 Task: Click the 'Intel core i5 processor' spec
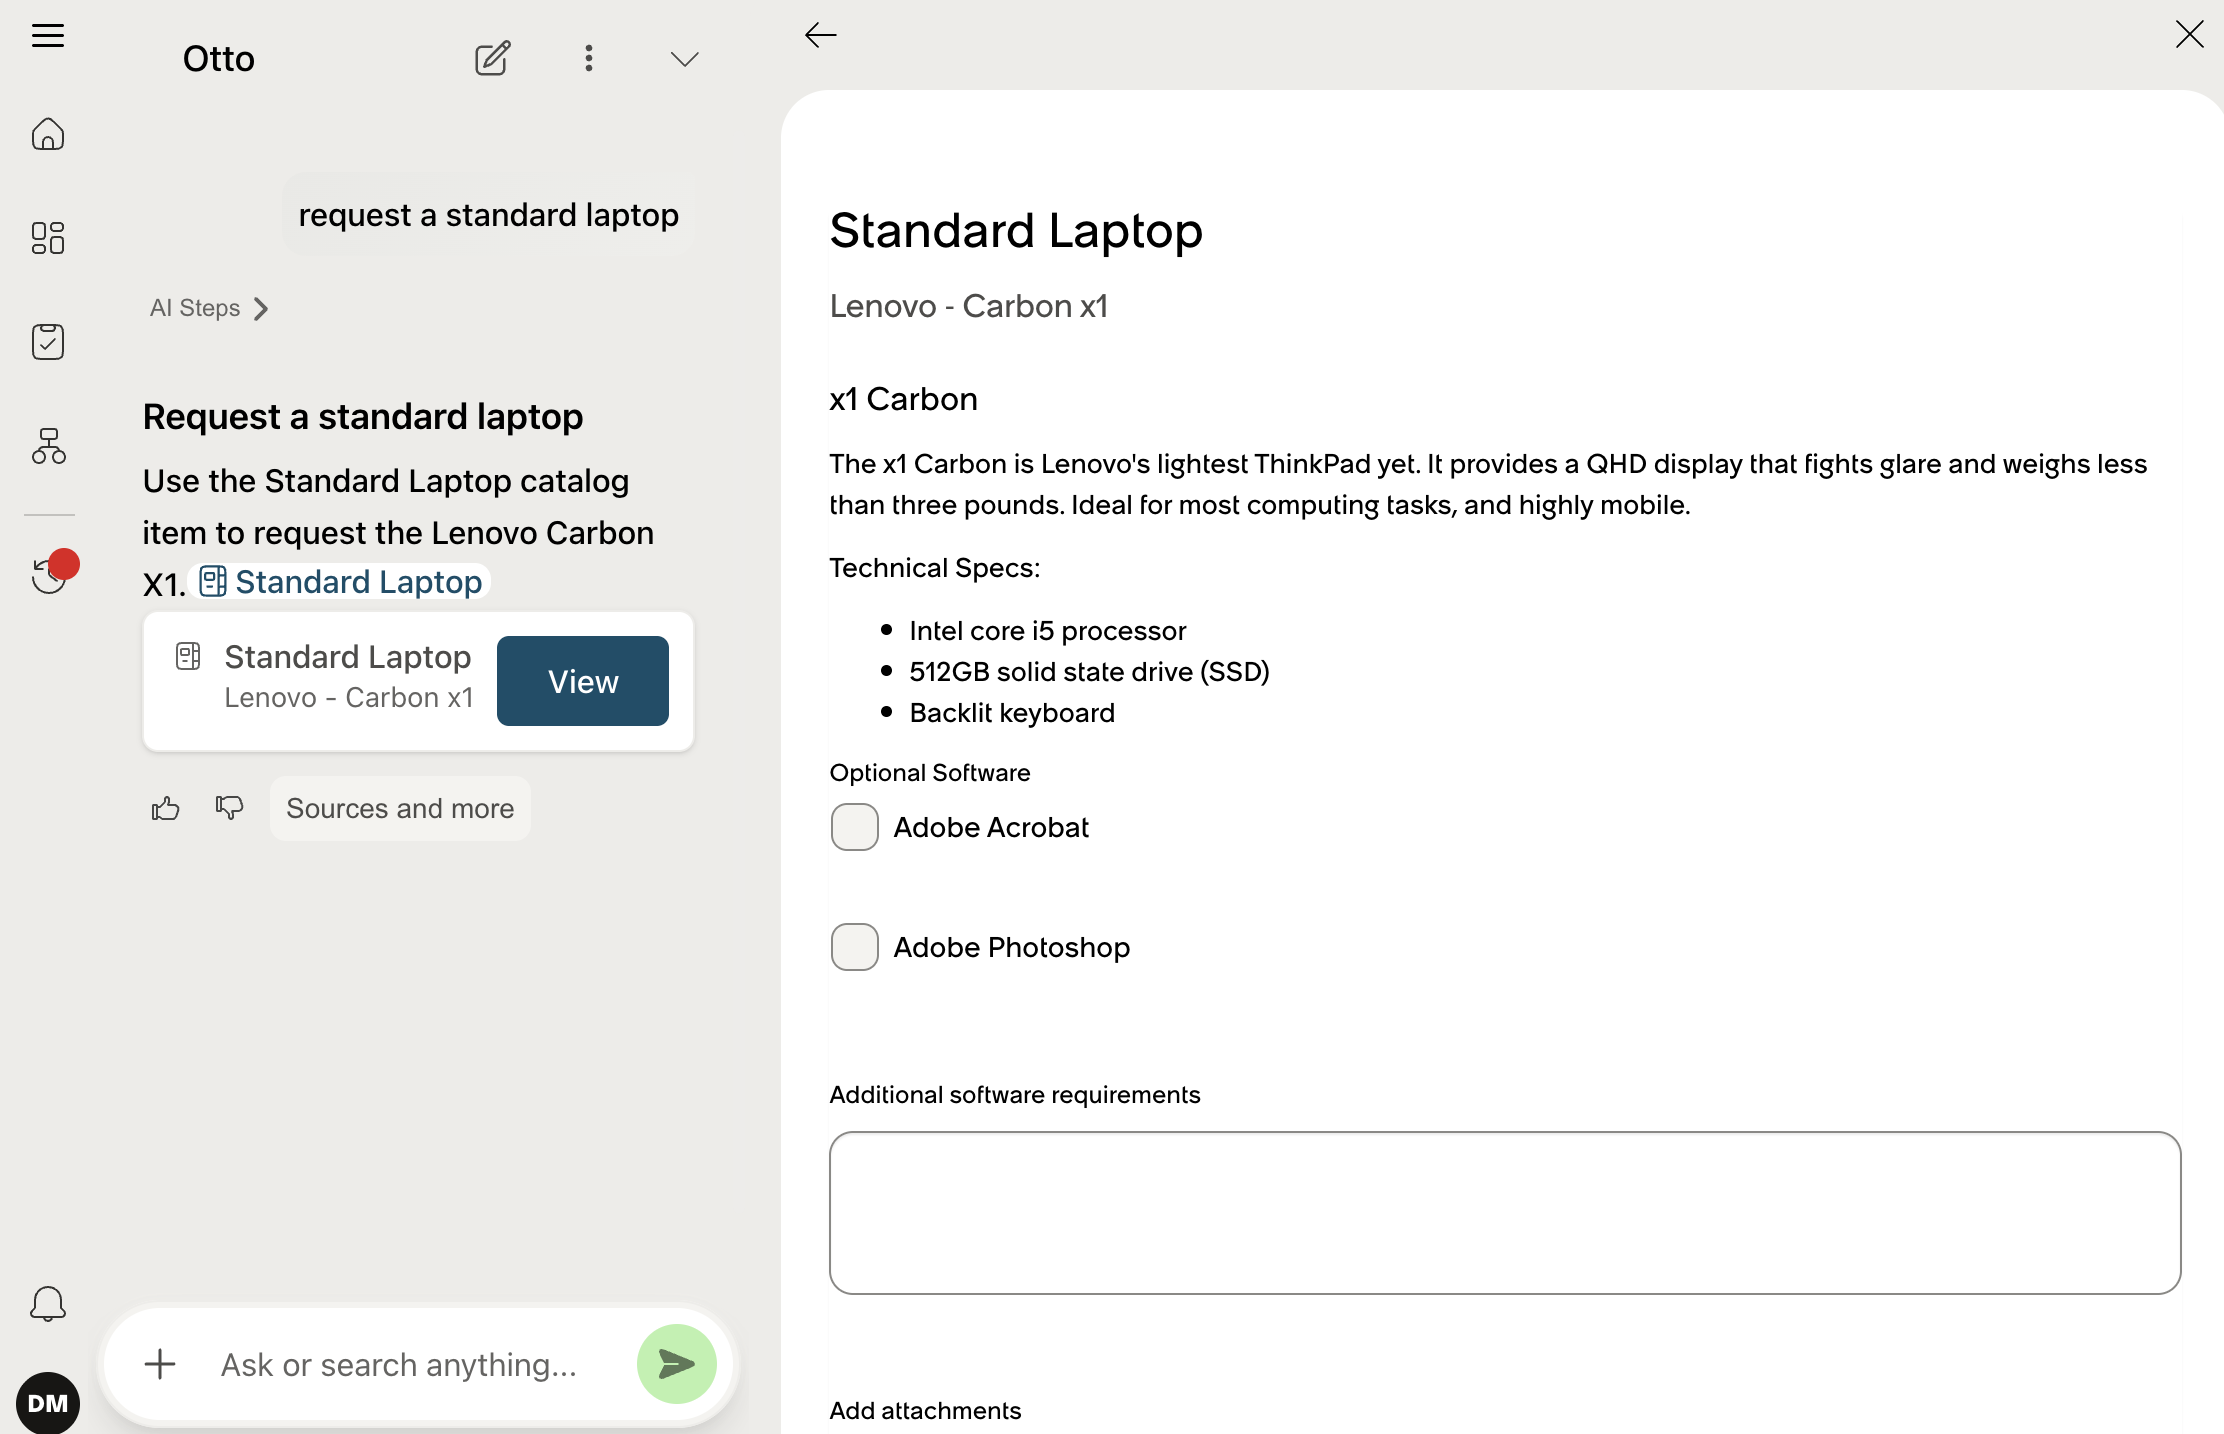pyautogui.click(x=1047, y=631)
